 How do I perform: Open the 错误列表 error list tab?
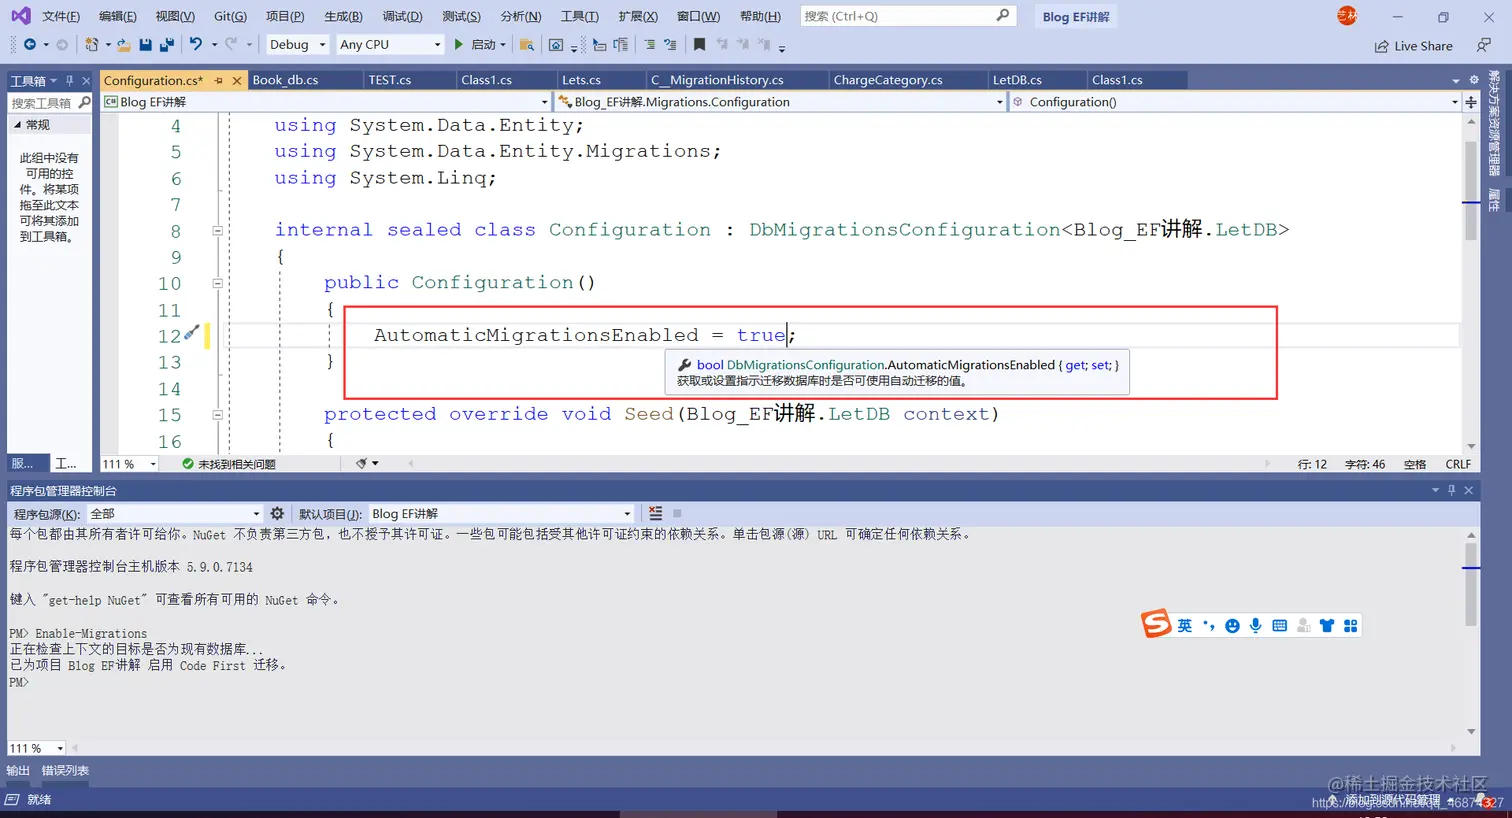pos(65,770)
